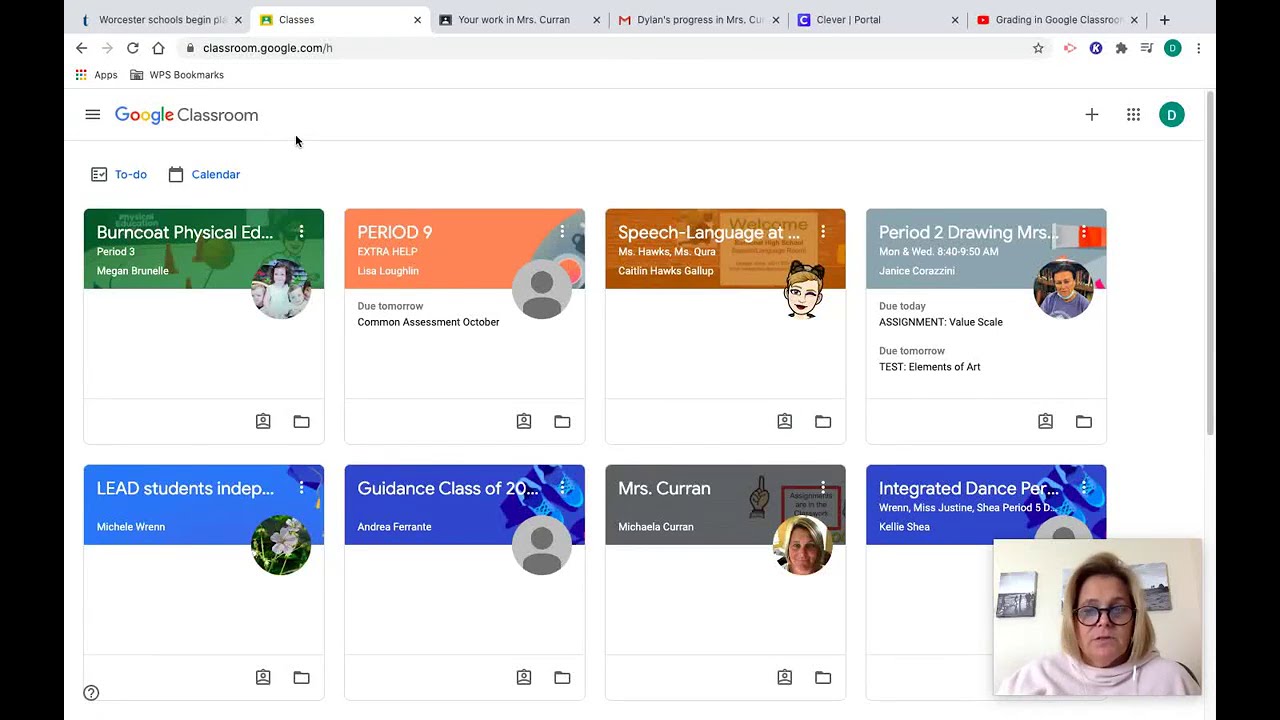Close the Classes browser tab
The height and width of the screenshot is (720, 1280).
[417, 20]
